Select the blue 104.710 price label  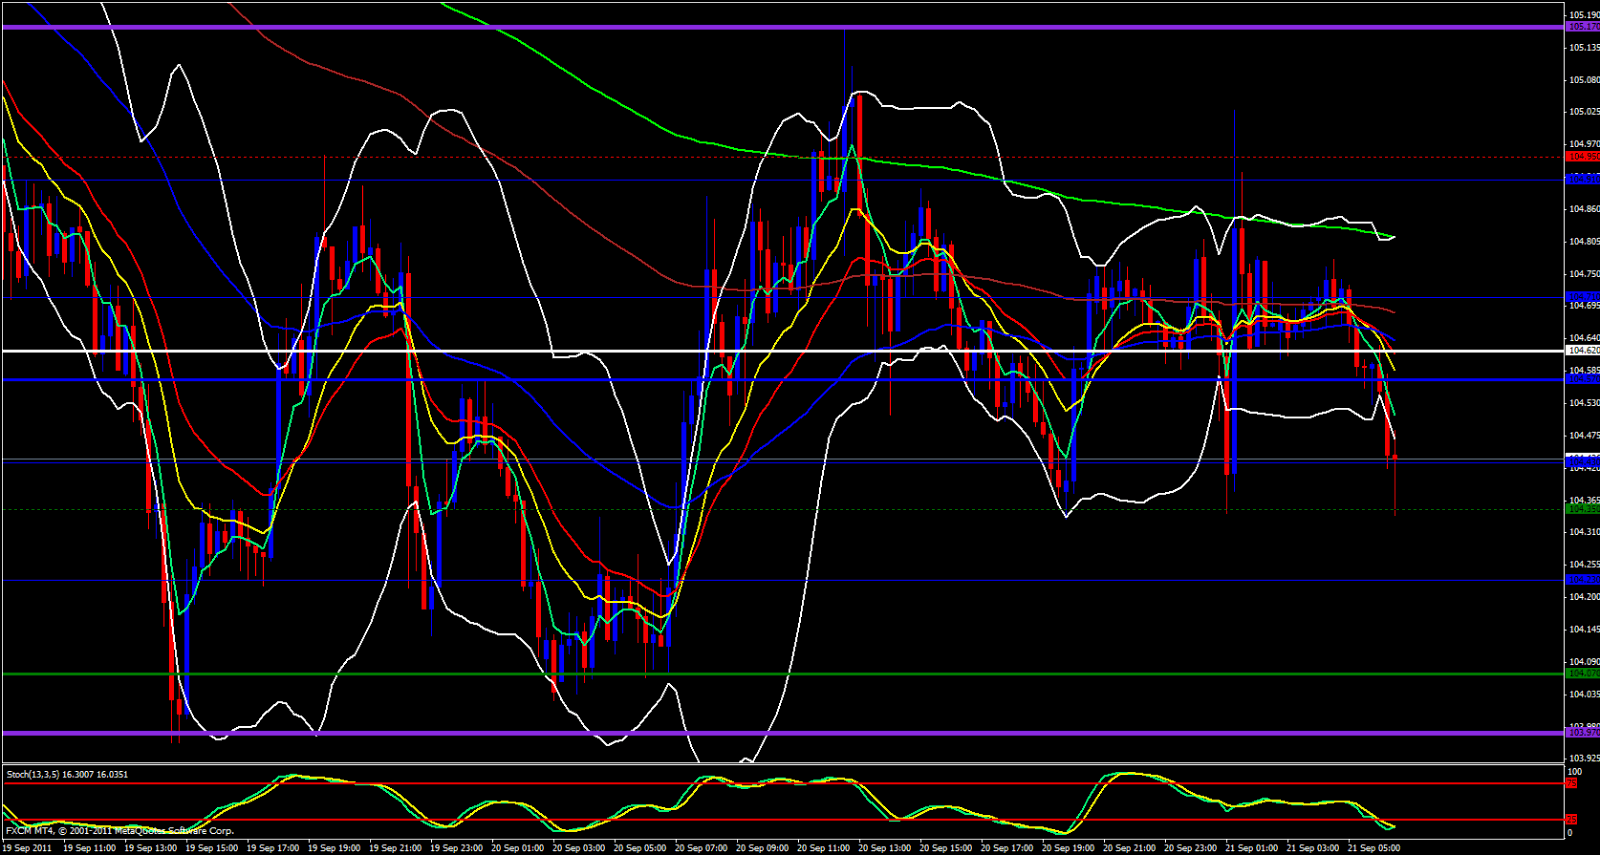pyautogui.click(x=1582, y=297)
